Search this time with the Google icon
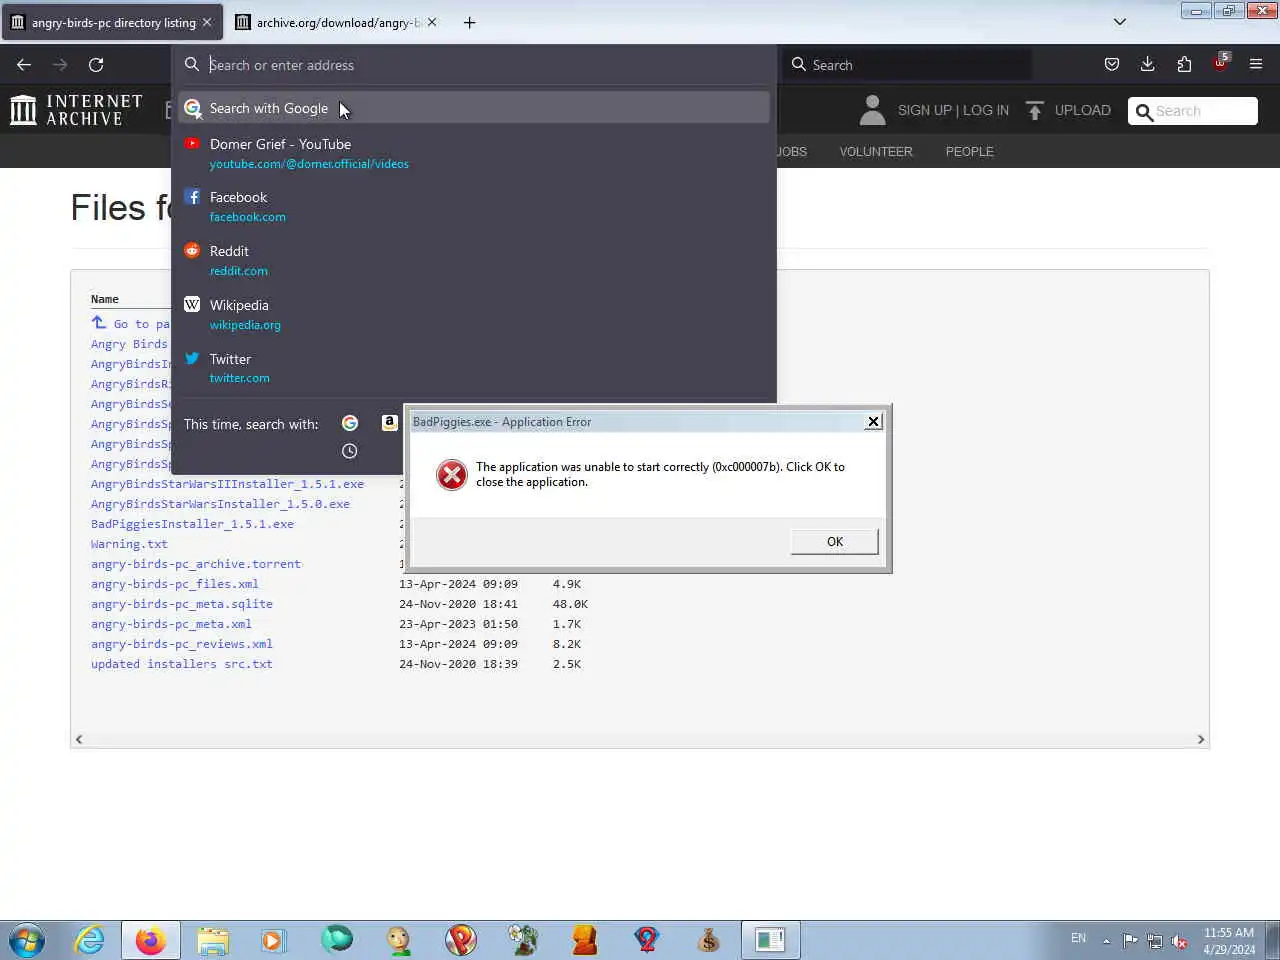 point(350,424)
